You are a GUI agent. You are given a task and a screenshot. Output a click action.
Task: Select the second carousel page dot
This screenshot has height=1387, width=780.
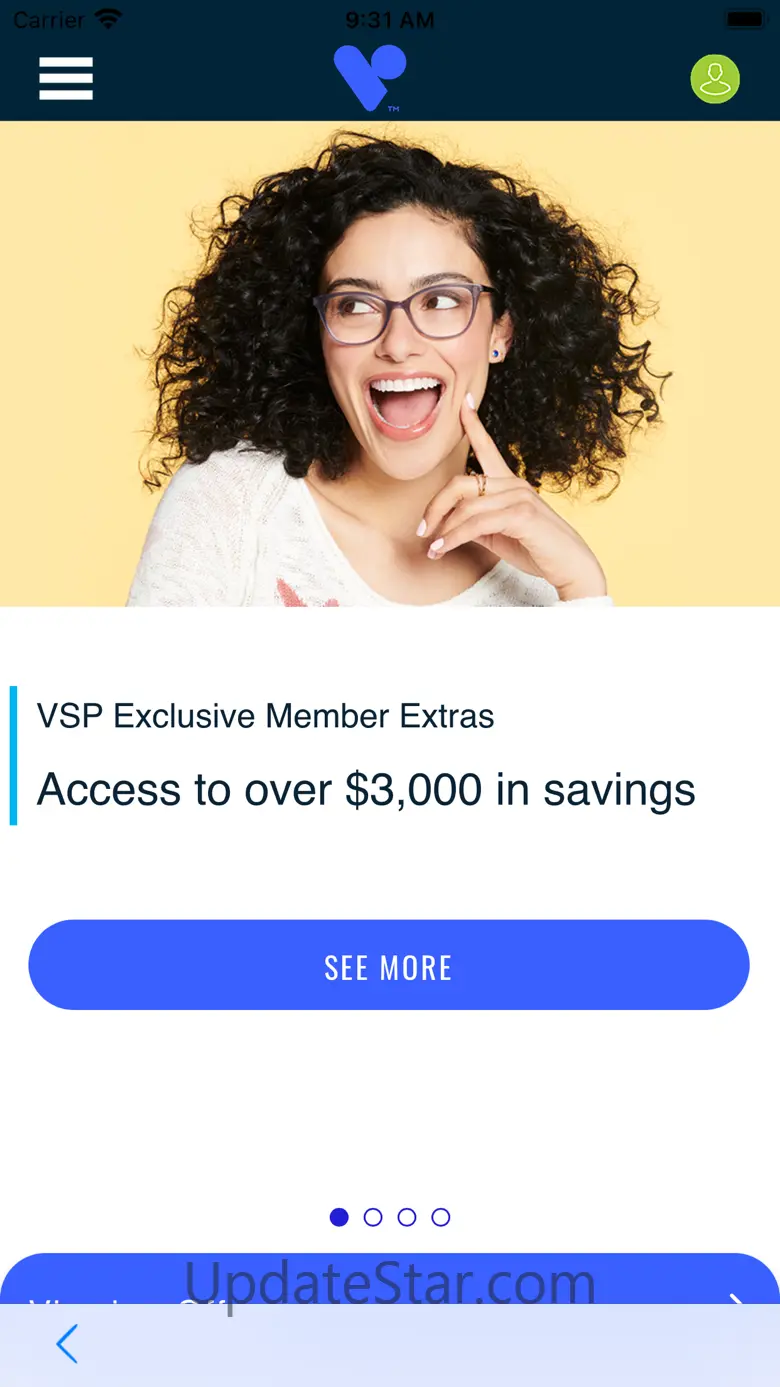pyautogui.click(x=373, y=1217)
